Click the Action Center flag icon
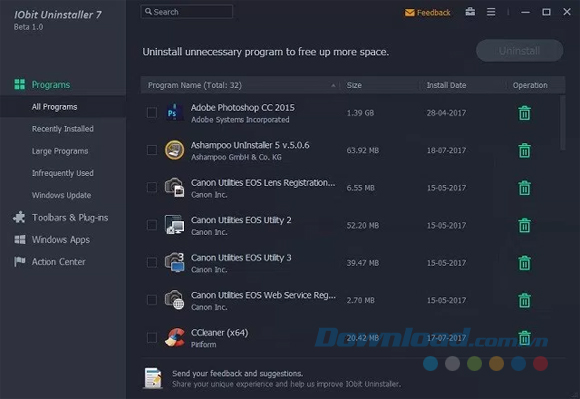 coord(20,261)
